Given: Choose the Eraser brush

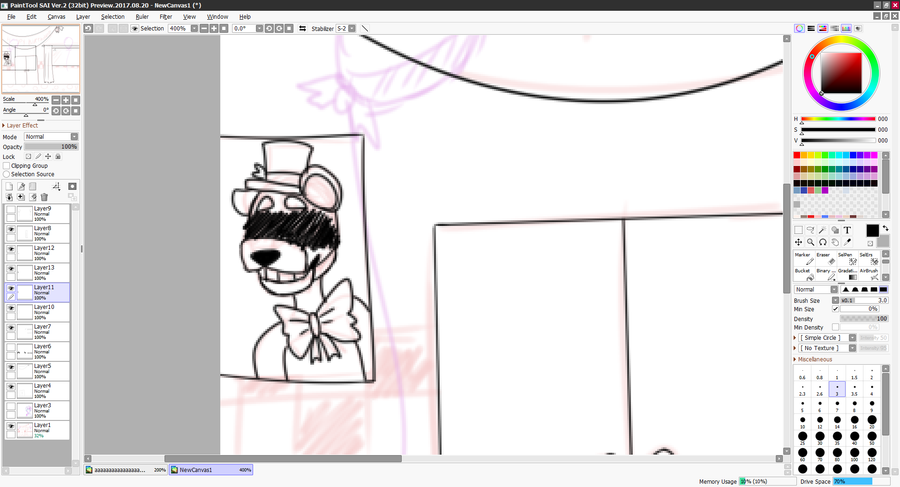Looking at the screenshot, I should coord(825,258).
